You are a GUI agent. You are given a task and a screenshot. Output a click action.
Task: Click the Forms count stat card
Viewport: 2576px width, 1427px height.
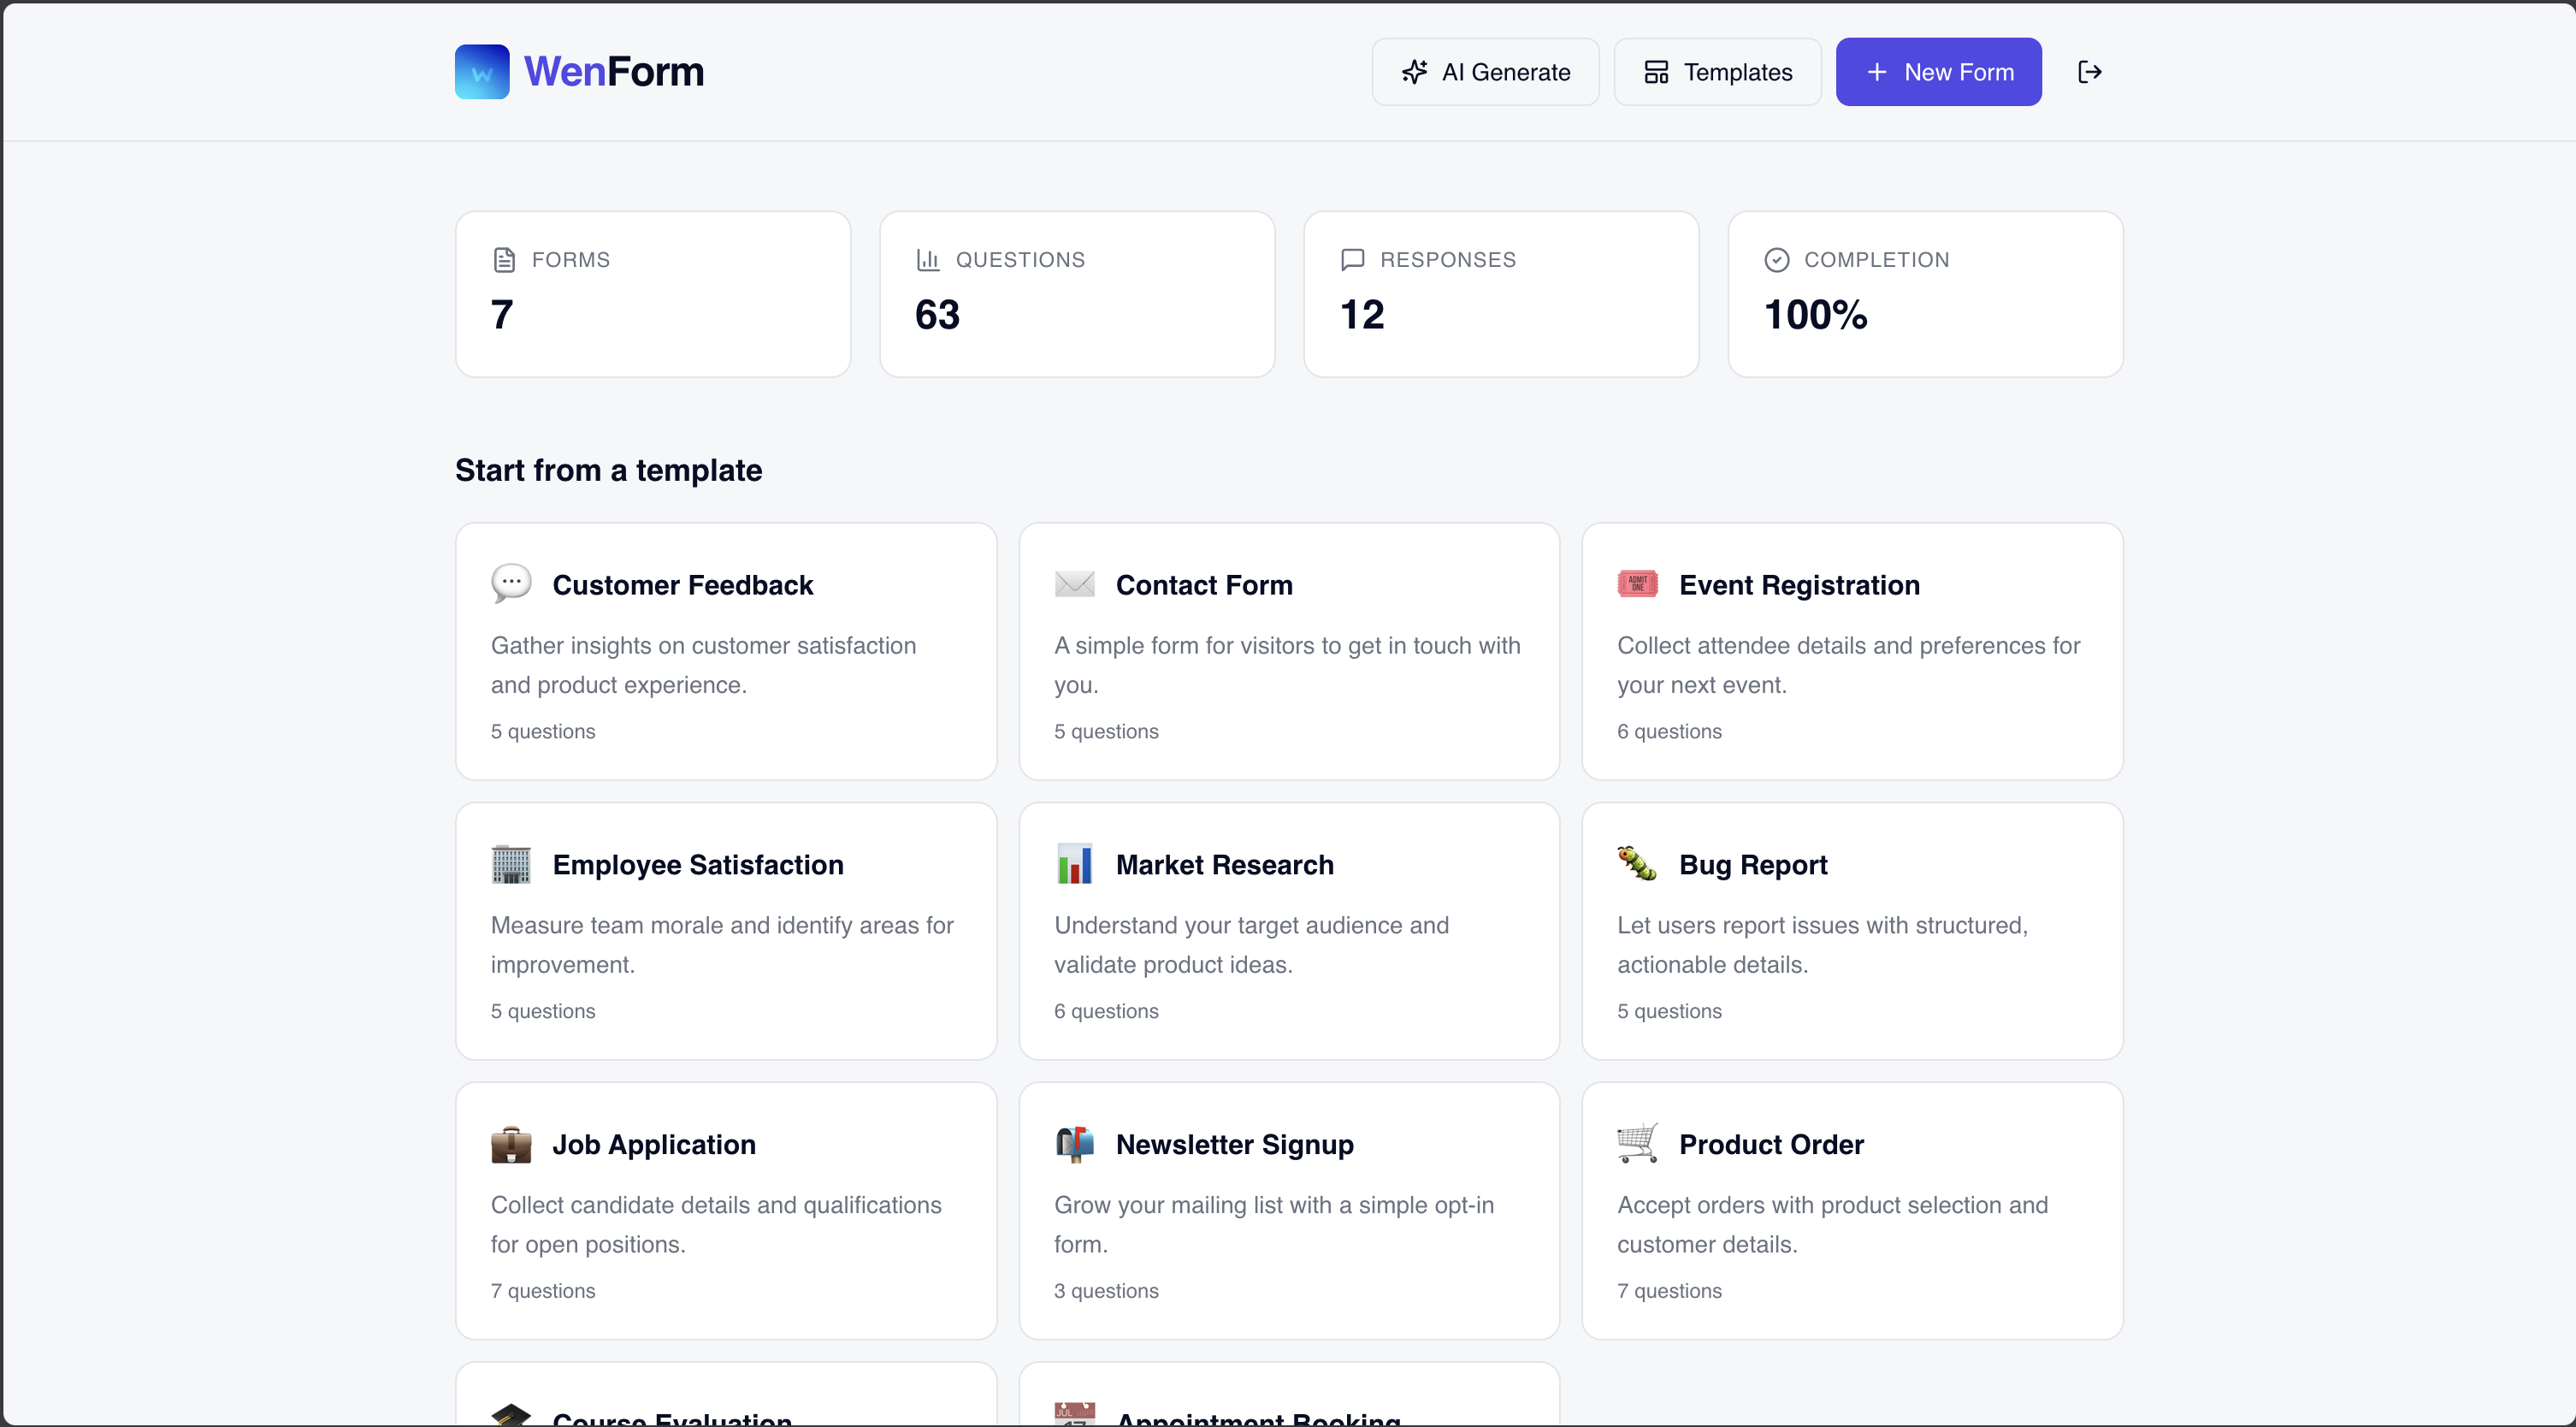pyautogui.click(x=653, y=294)
